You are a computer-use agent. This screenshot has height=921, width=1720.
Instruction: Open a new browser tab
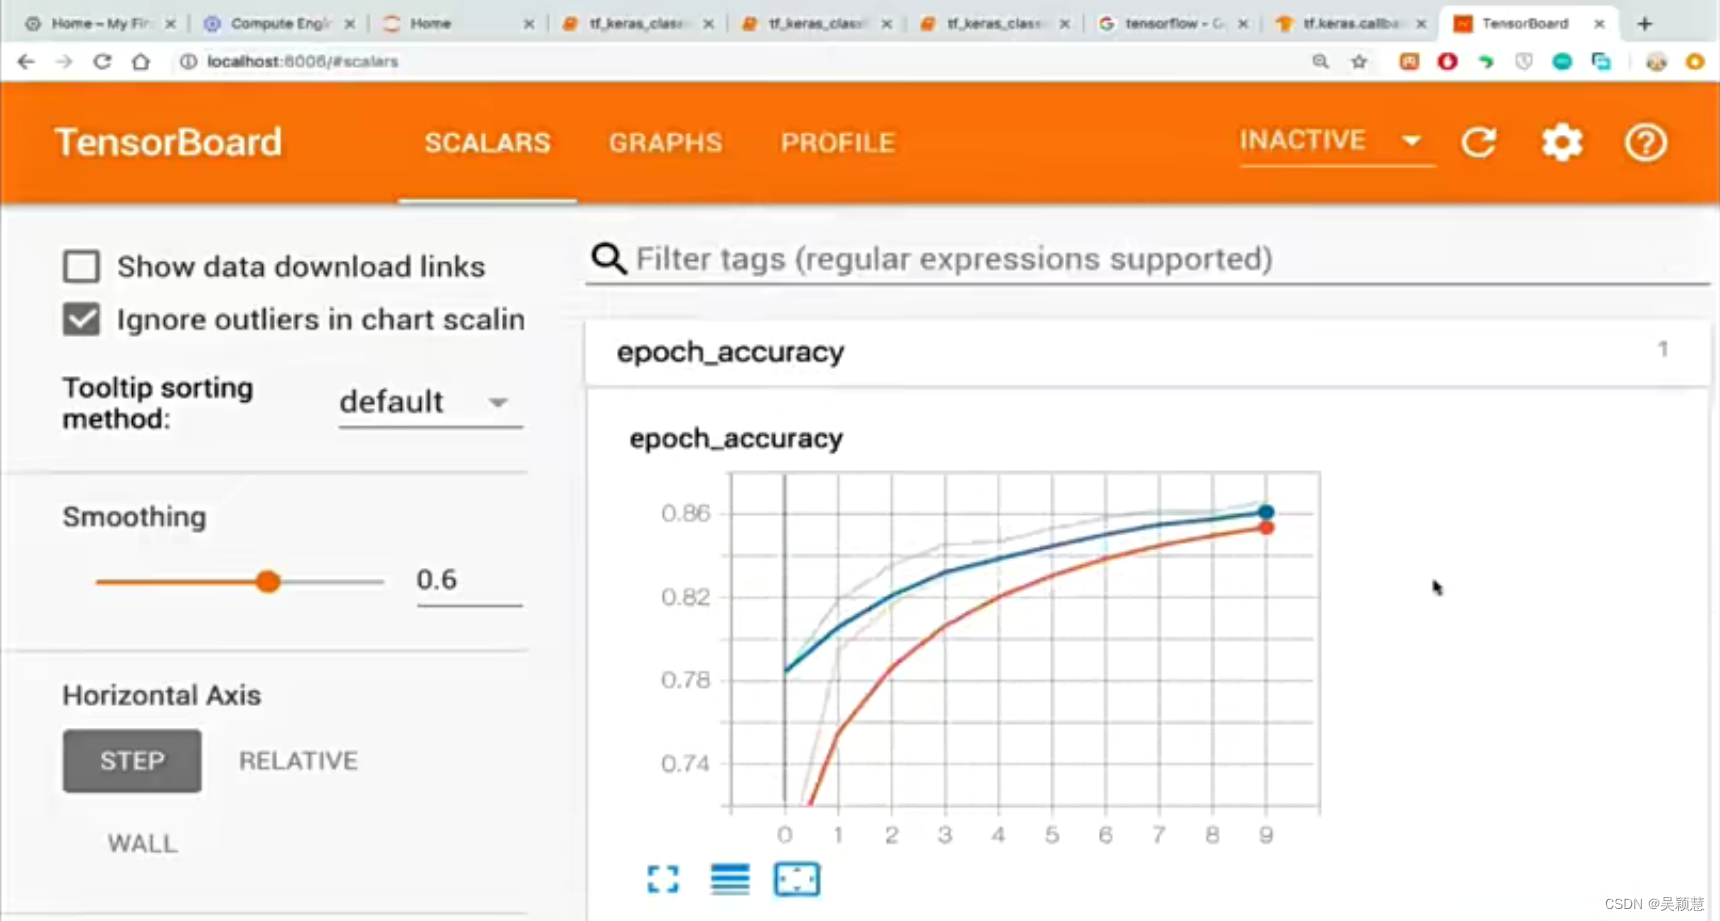pos(1645,23)
